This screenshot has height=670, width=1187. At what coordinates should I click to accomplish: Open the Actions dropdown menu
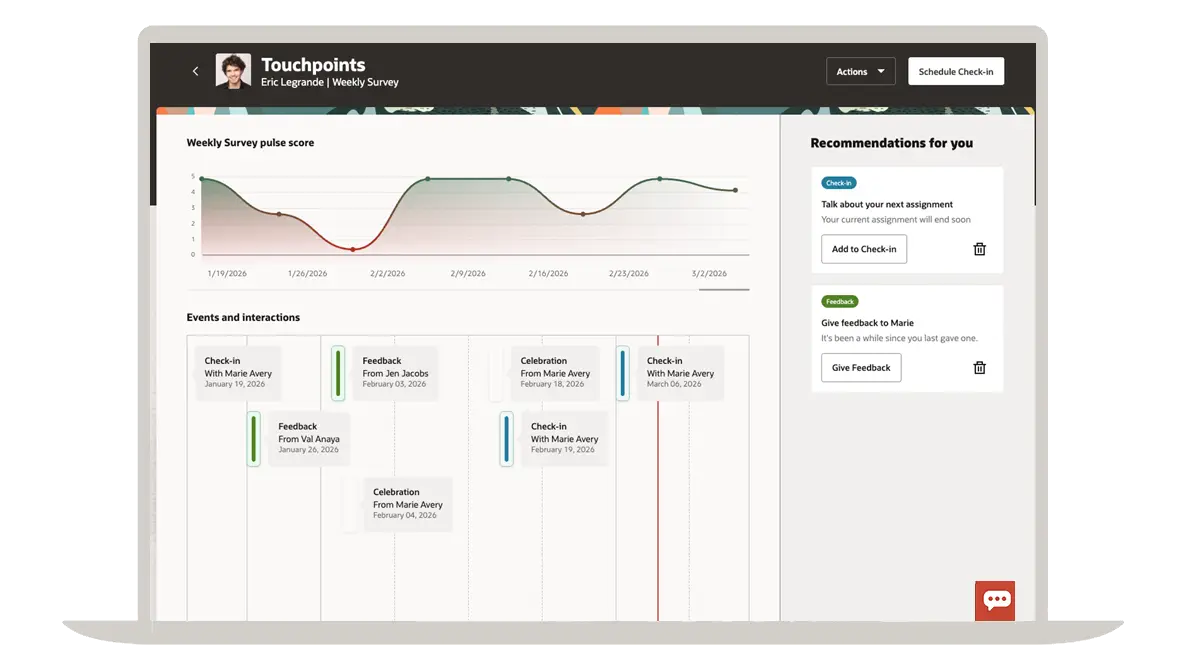[860, 71]
